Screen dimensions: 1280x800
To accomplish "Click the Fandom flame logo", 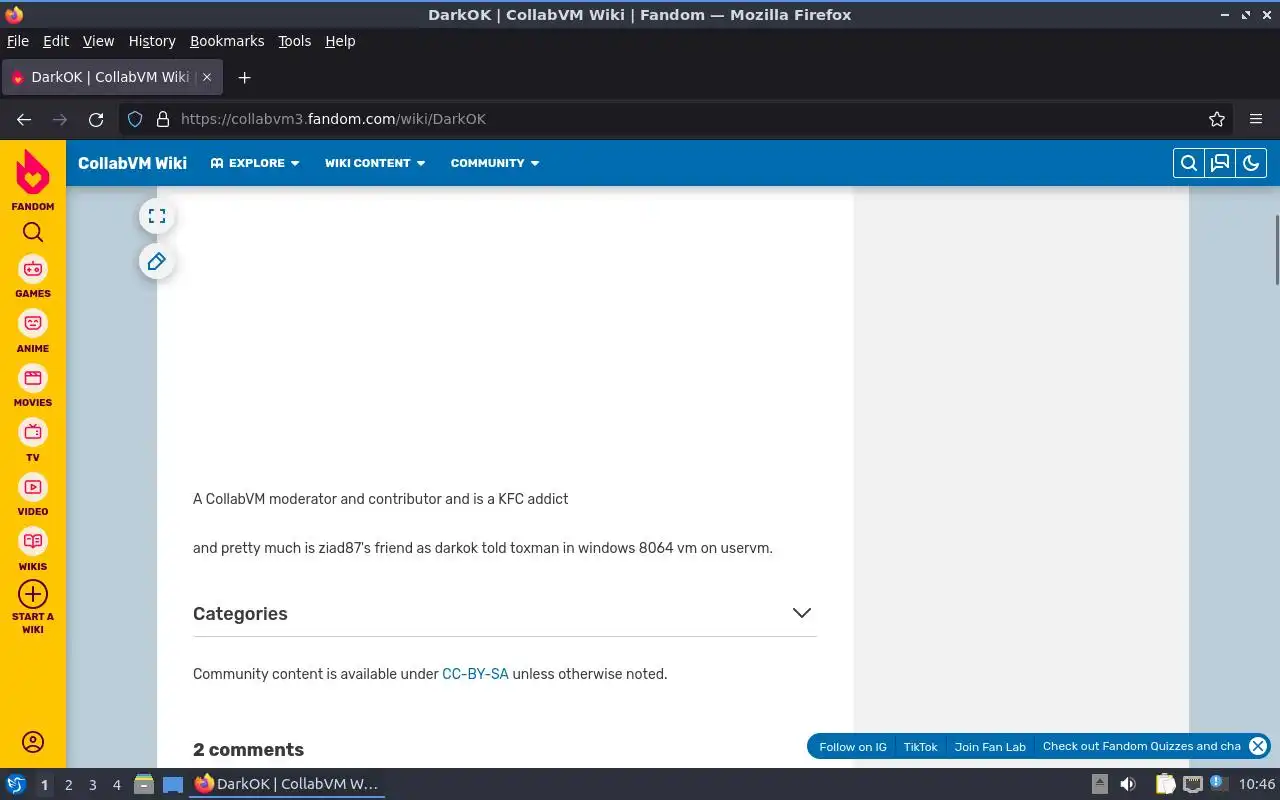I will click(x=33, y=172).
